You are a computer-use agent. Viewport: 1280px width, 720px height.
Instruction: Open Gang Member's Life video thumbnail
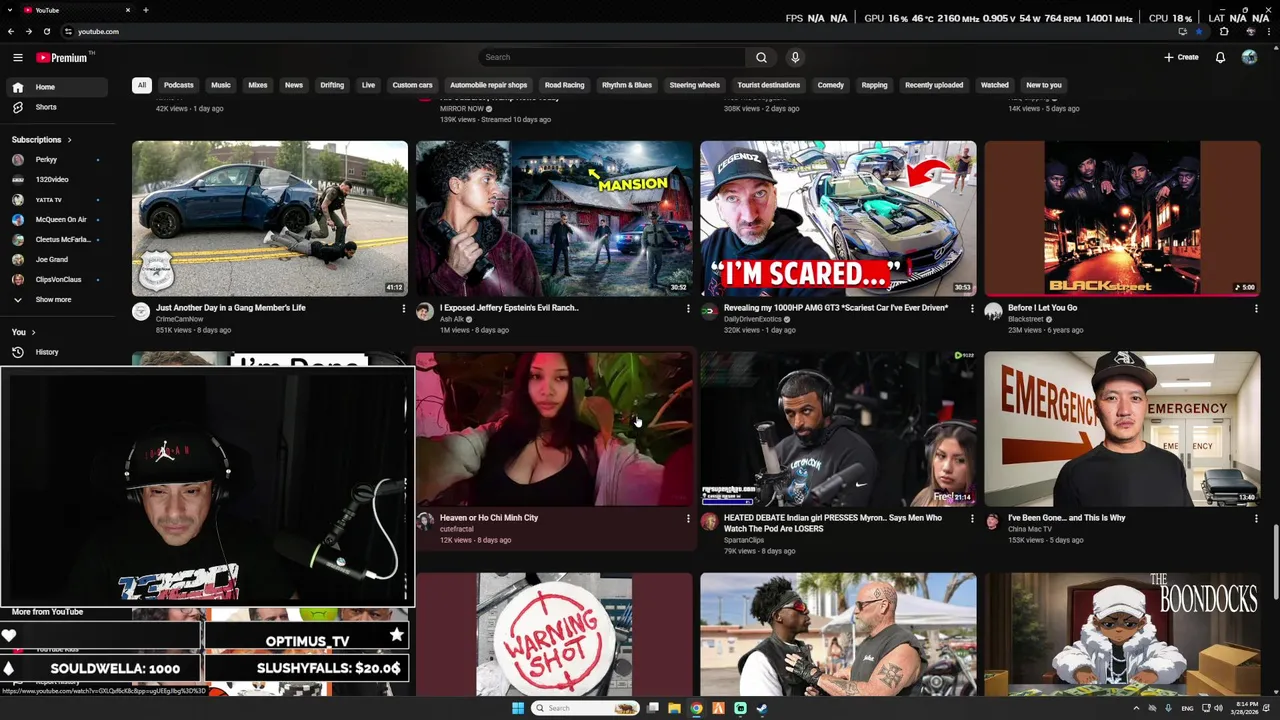[270, 218]
